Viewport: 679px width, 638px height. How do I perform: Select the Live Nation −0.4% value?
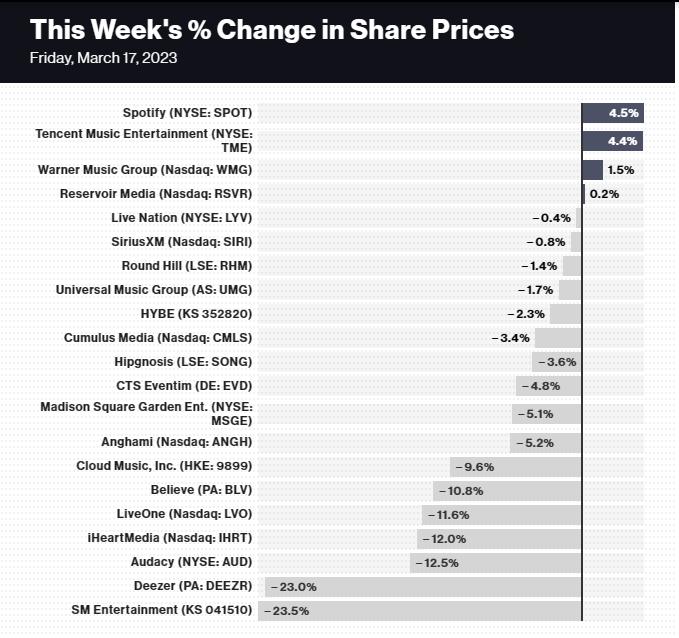(551, 218)
